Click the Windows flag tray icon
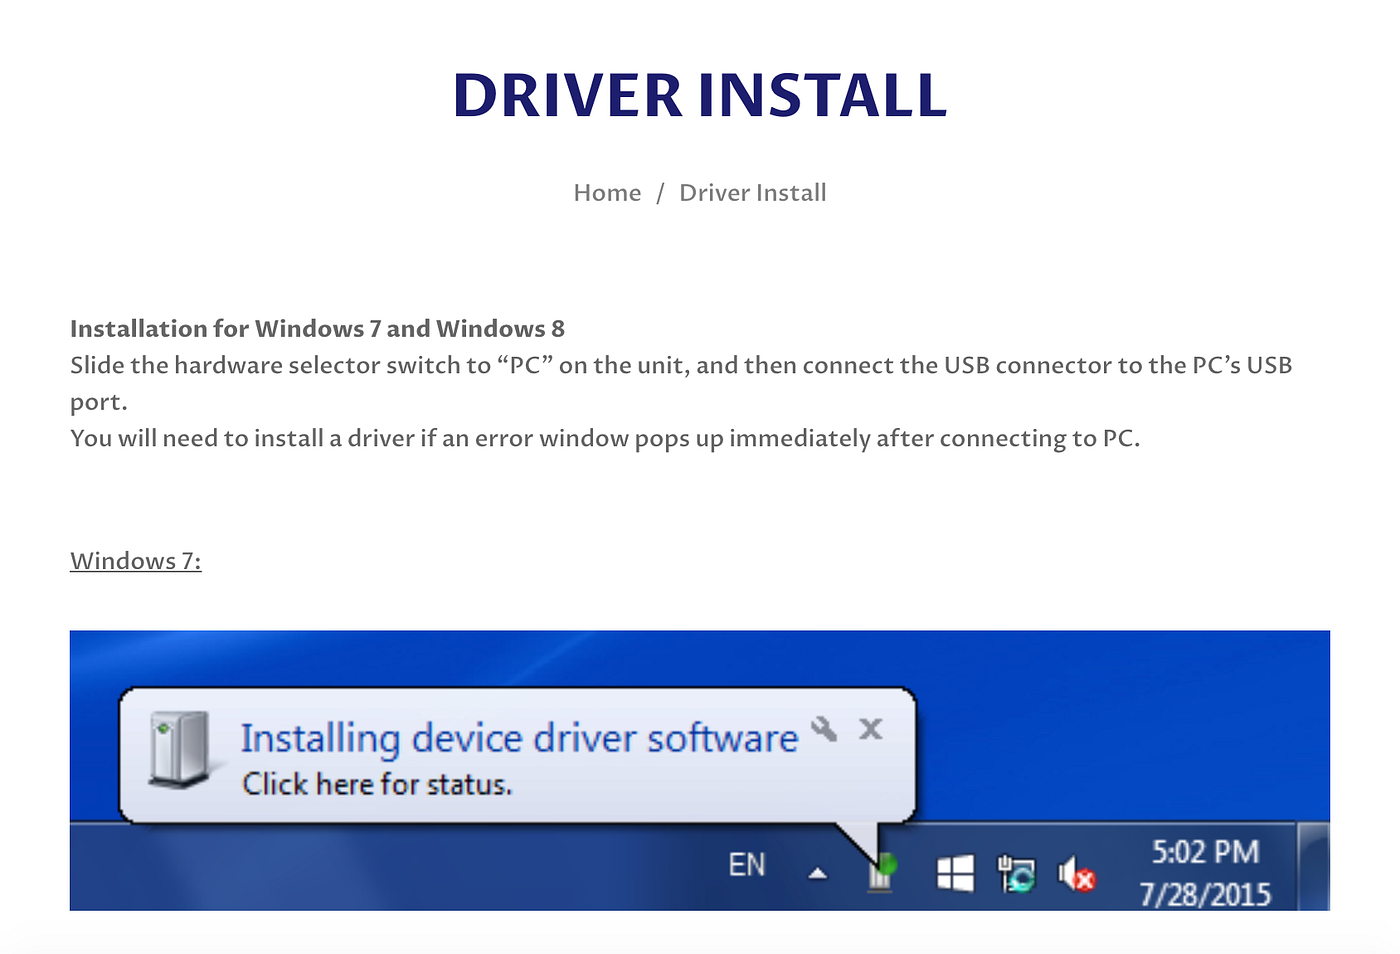The width and height of the screenshot is (1400, 954). 955,873
